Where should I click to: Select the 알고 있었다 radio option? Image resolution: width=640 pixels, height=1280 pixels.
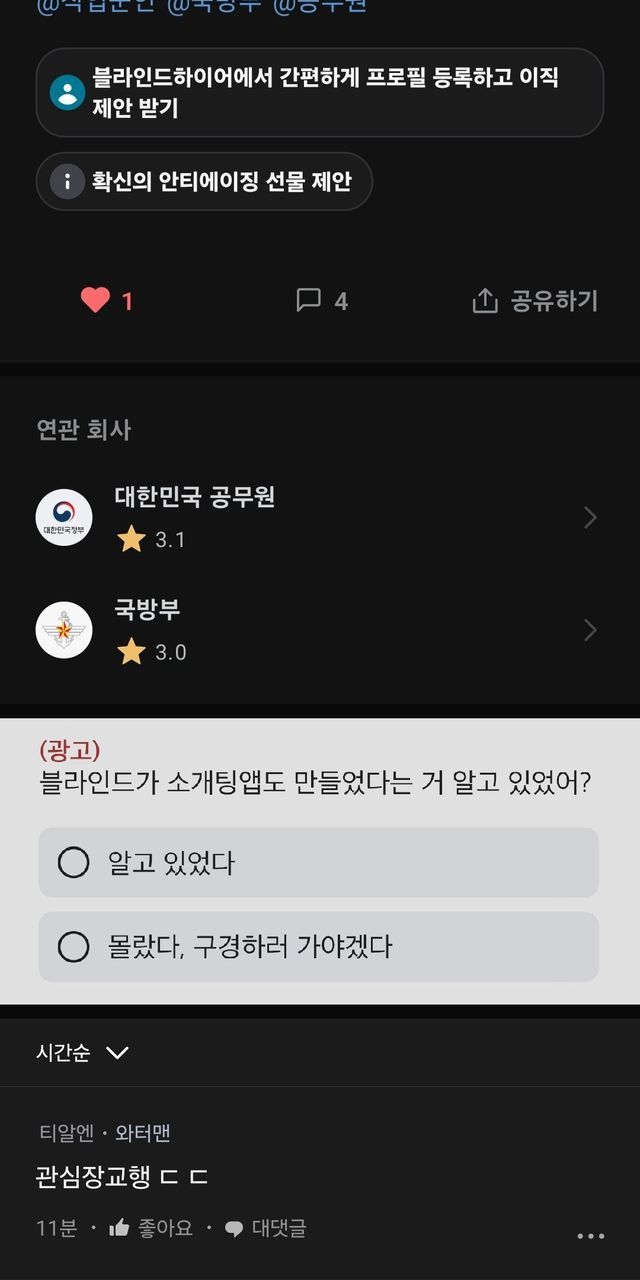click(x=74, y=862)
